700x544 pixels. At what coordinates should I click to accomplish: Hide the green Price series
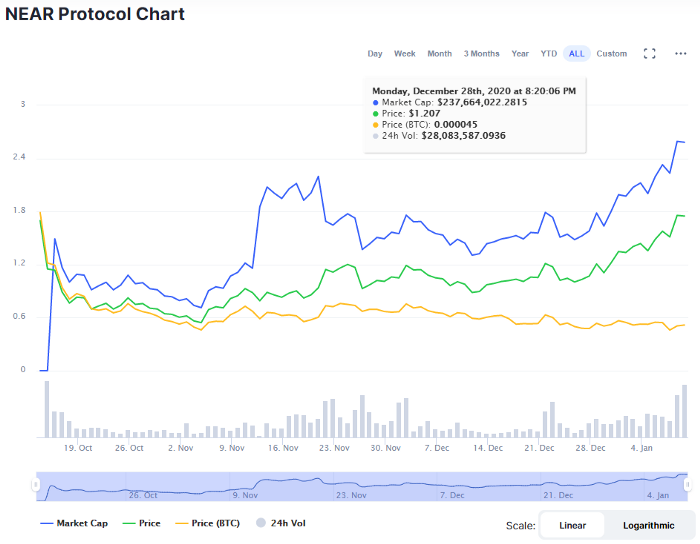(x=141, y=523)
